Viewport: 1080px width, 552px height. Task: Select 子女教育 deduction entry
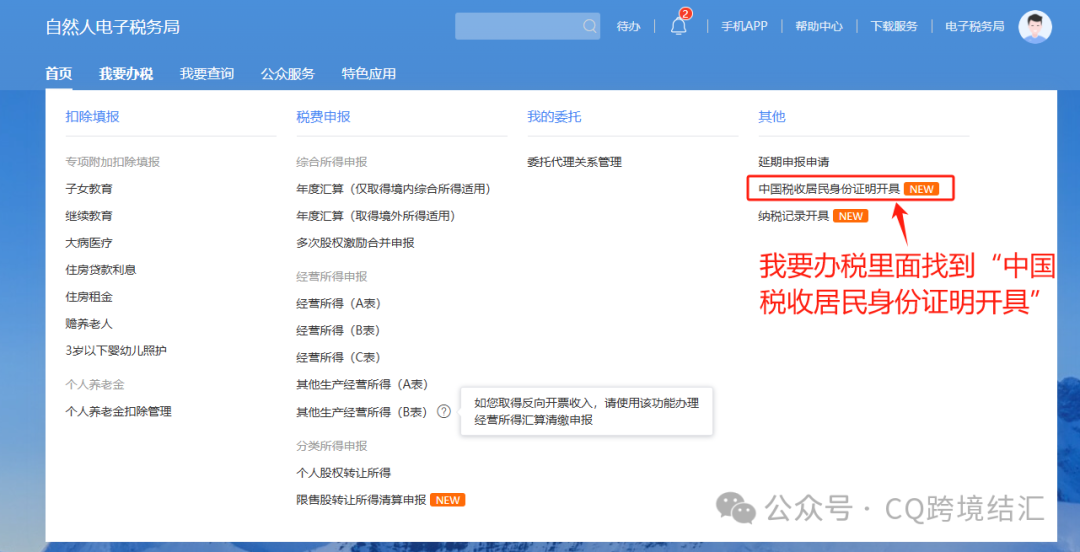(x=89, y=189)
